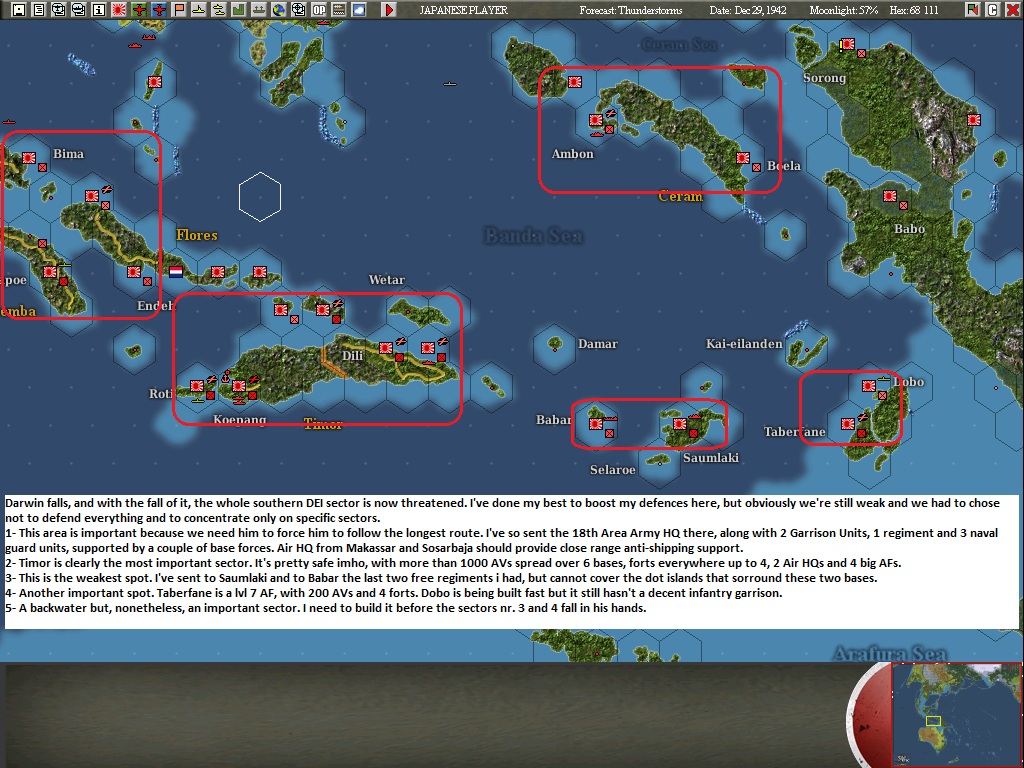This screenshot has height=768, width=1024.
Task: Click the 'Damar' island label
Action: pyautogui.click(x=598, y=344)
